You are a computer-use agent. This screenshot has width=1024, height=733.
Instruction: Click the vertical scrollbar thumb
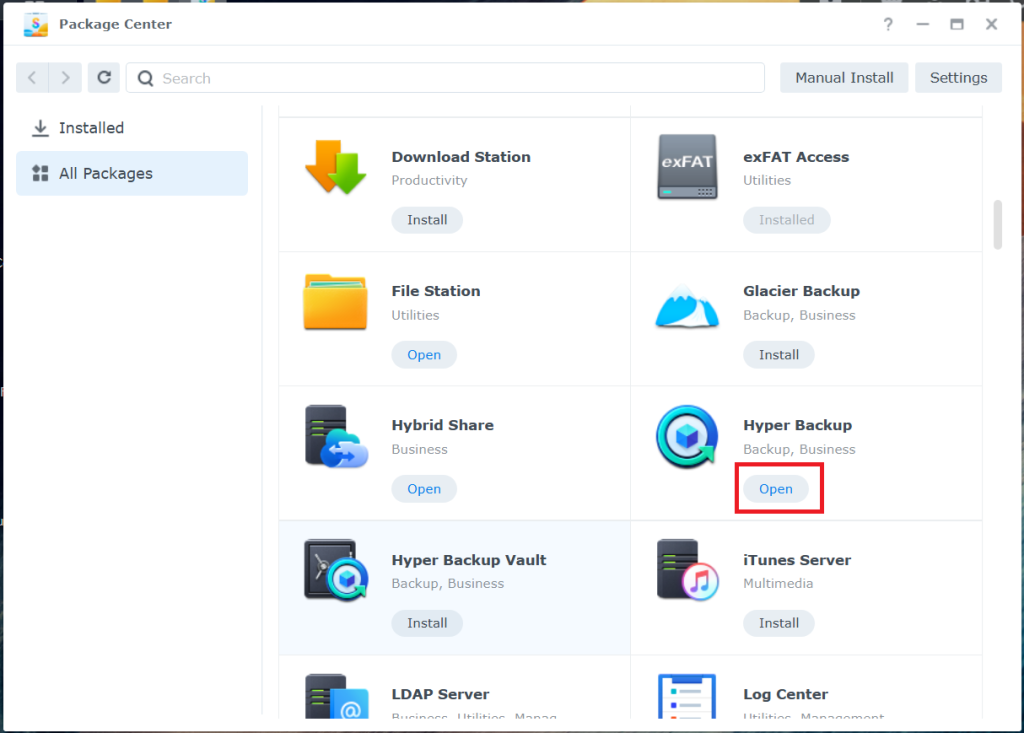click(997, 225)
